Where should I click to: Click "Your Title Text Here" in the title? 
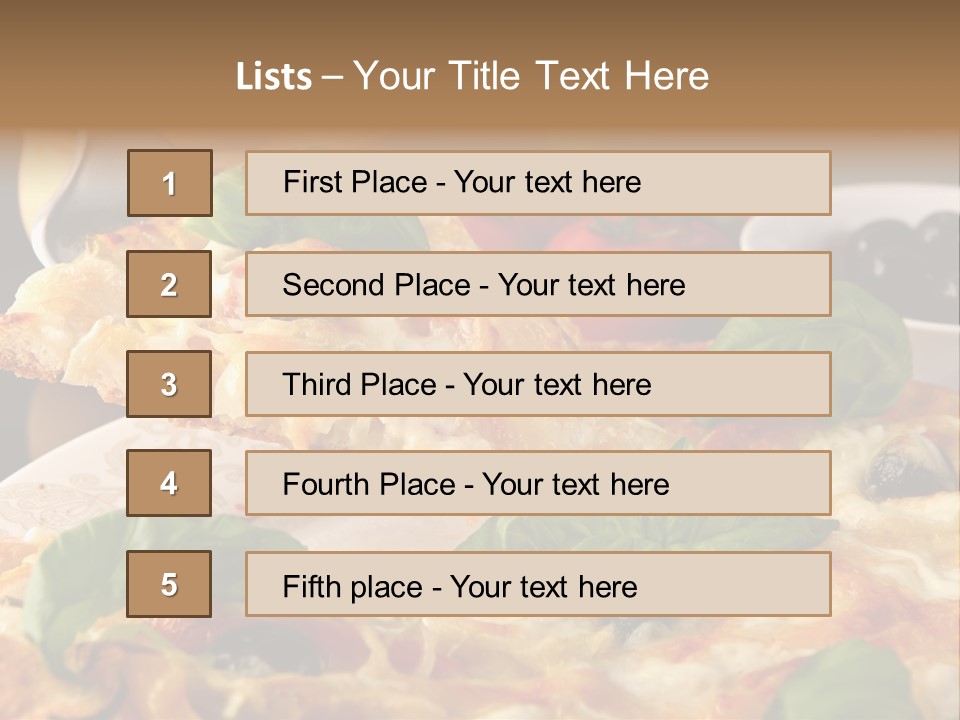click(x=531, y=76)
